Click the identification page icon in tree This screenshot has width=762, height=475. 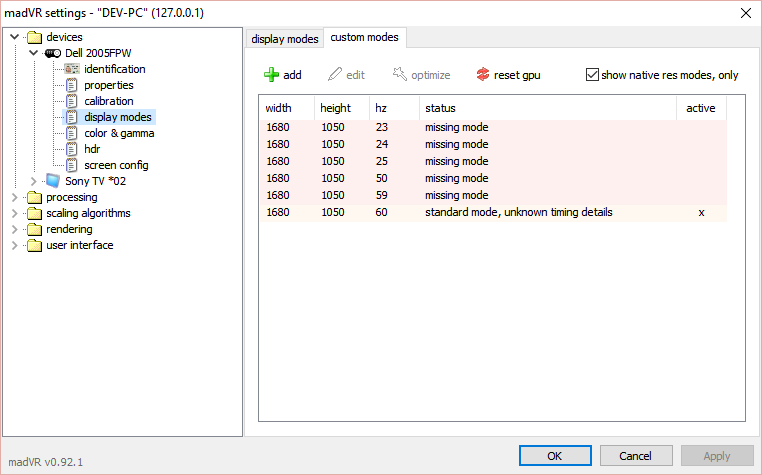click(71, 69)
